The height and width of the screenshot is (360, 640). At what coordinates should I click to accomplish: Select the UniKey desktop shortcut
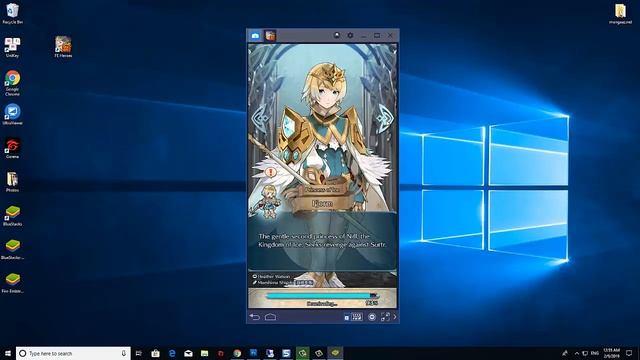tap(12, 47)
